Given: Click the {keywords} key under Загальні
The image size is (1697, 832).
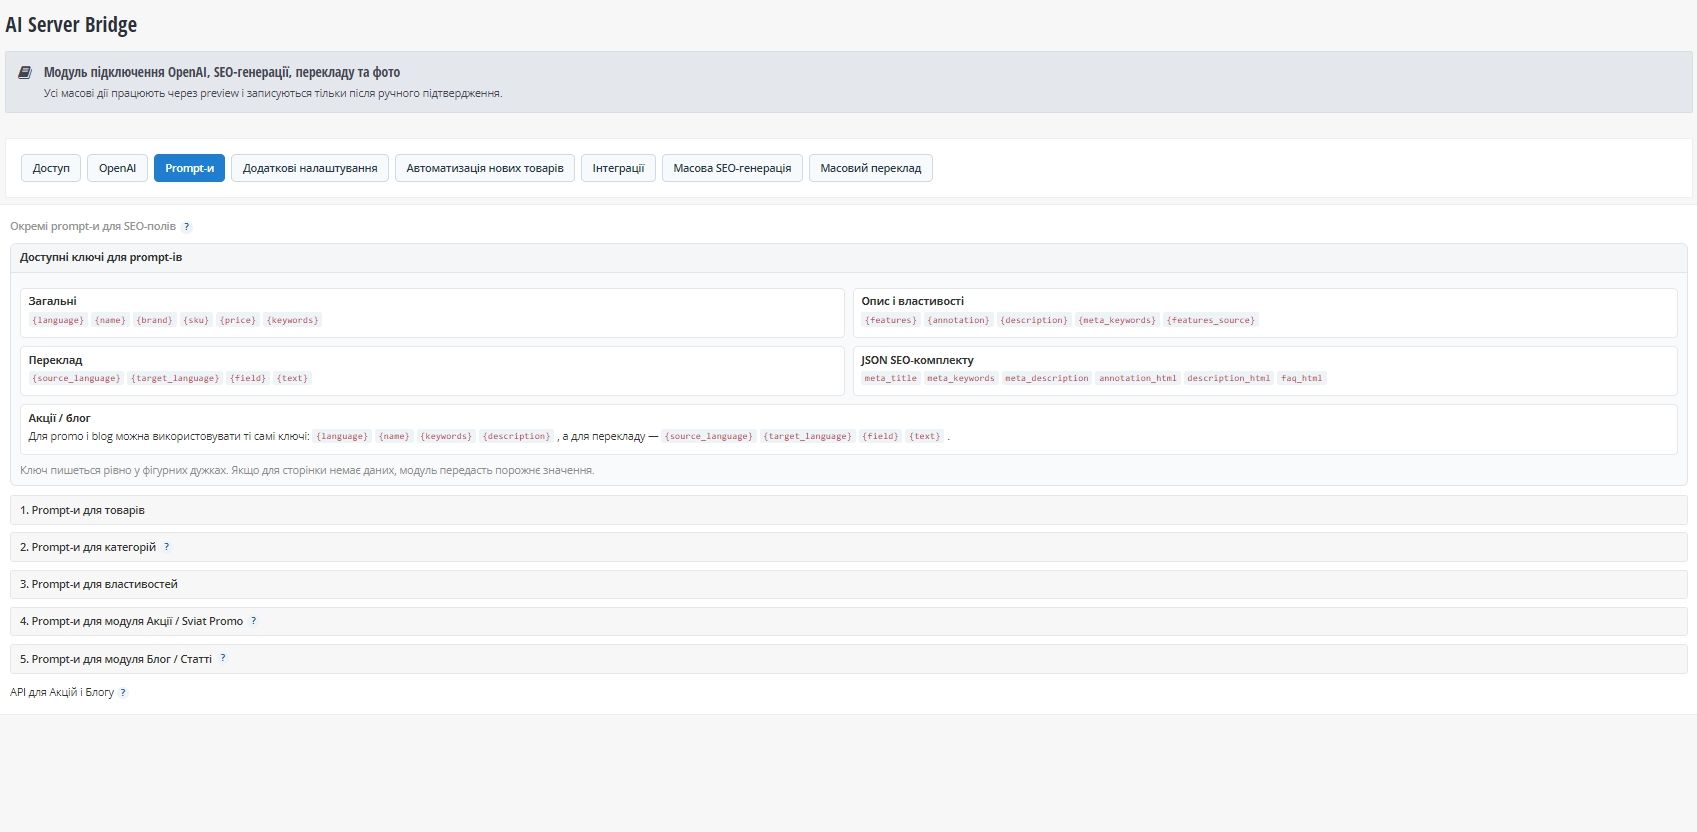Looking at the screenshot, I should click(293, 320).
